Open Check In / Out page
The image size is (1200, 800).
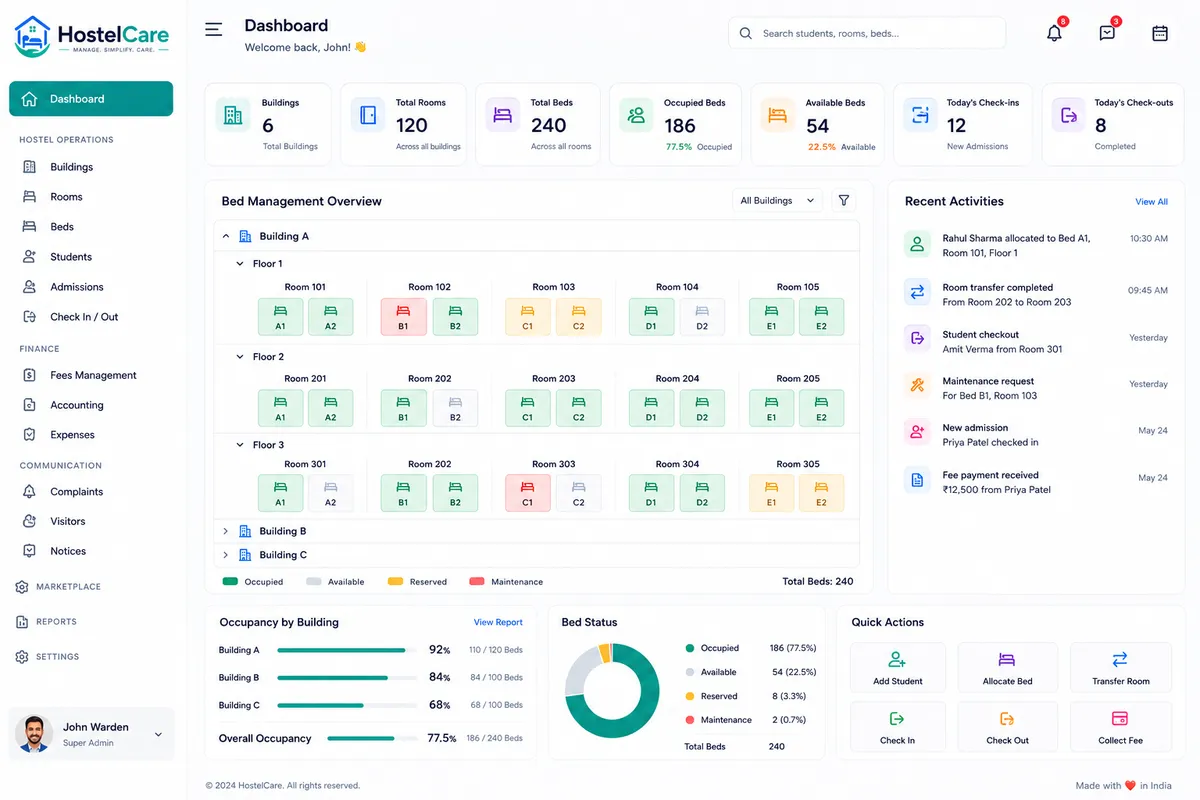(x=84, y=317)
